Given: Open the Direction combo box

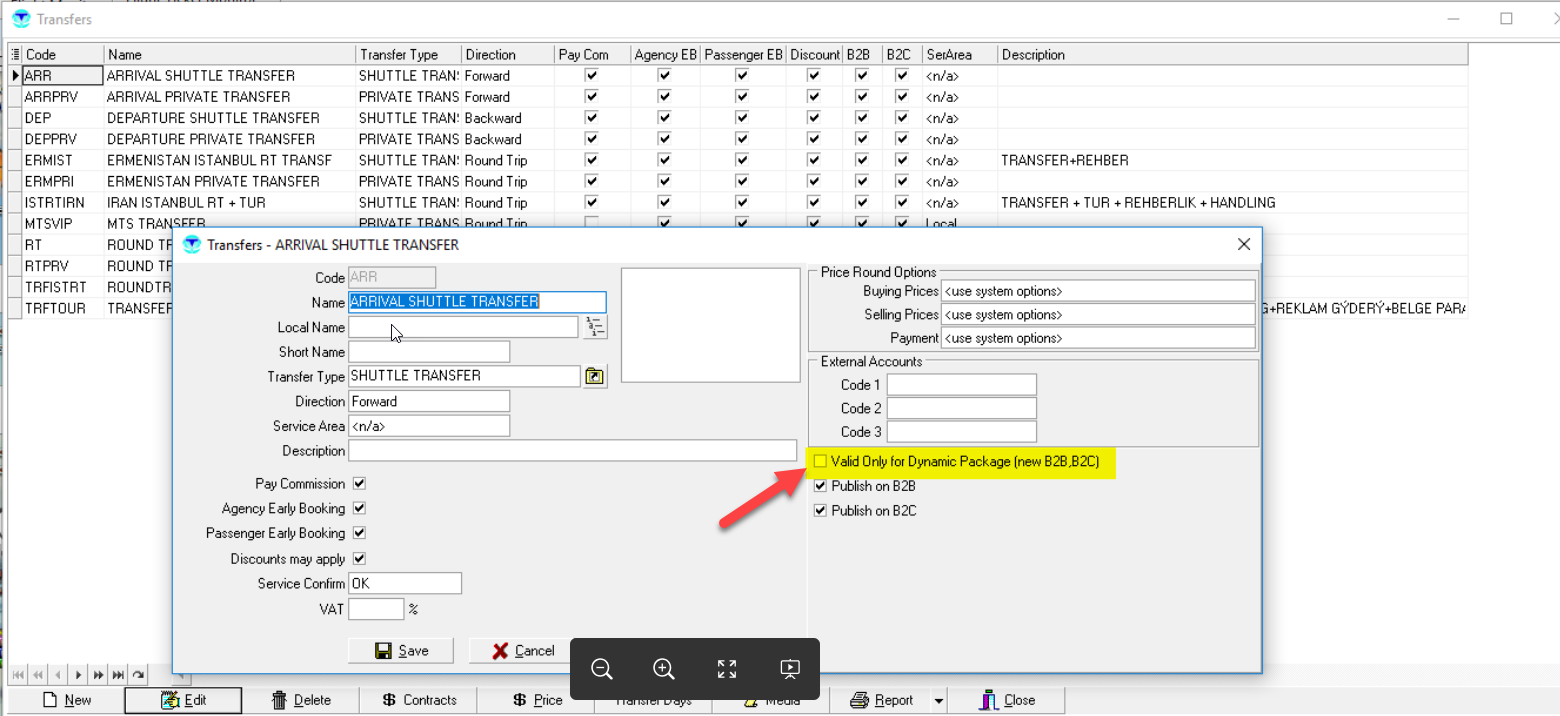Looking at the screenshot, I should pos(429,401).
